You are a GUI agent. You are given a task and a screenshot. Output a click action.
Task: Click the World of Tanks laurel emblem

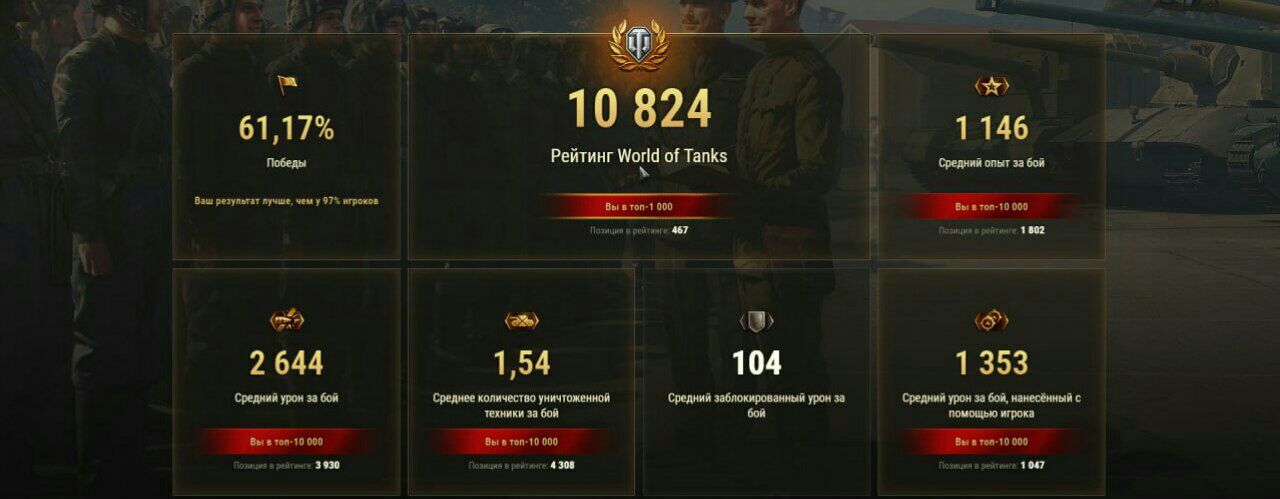639,46
